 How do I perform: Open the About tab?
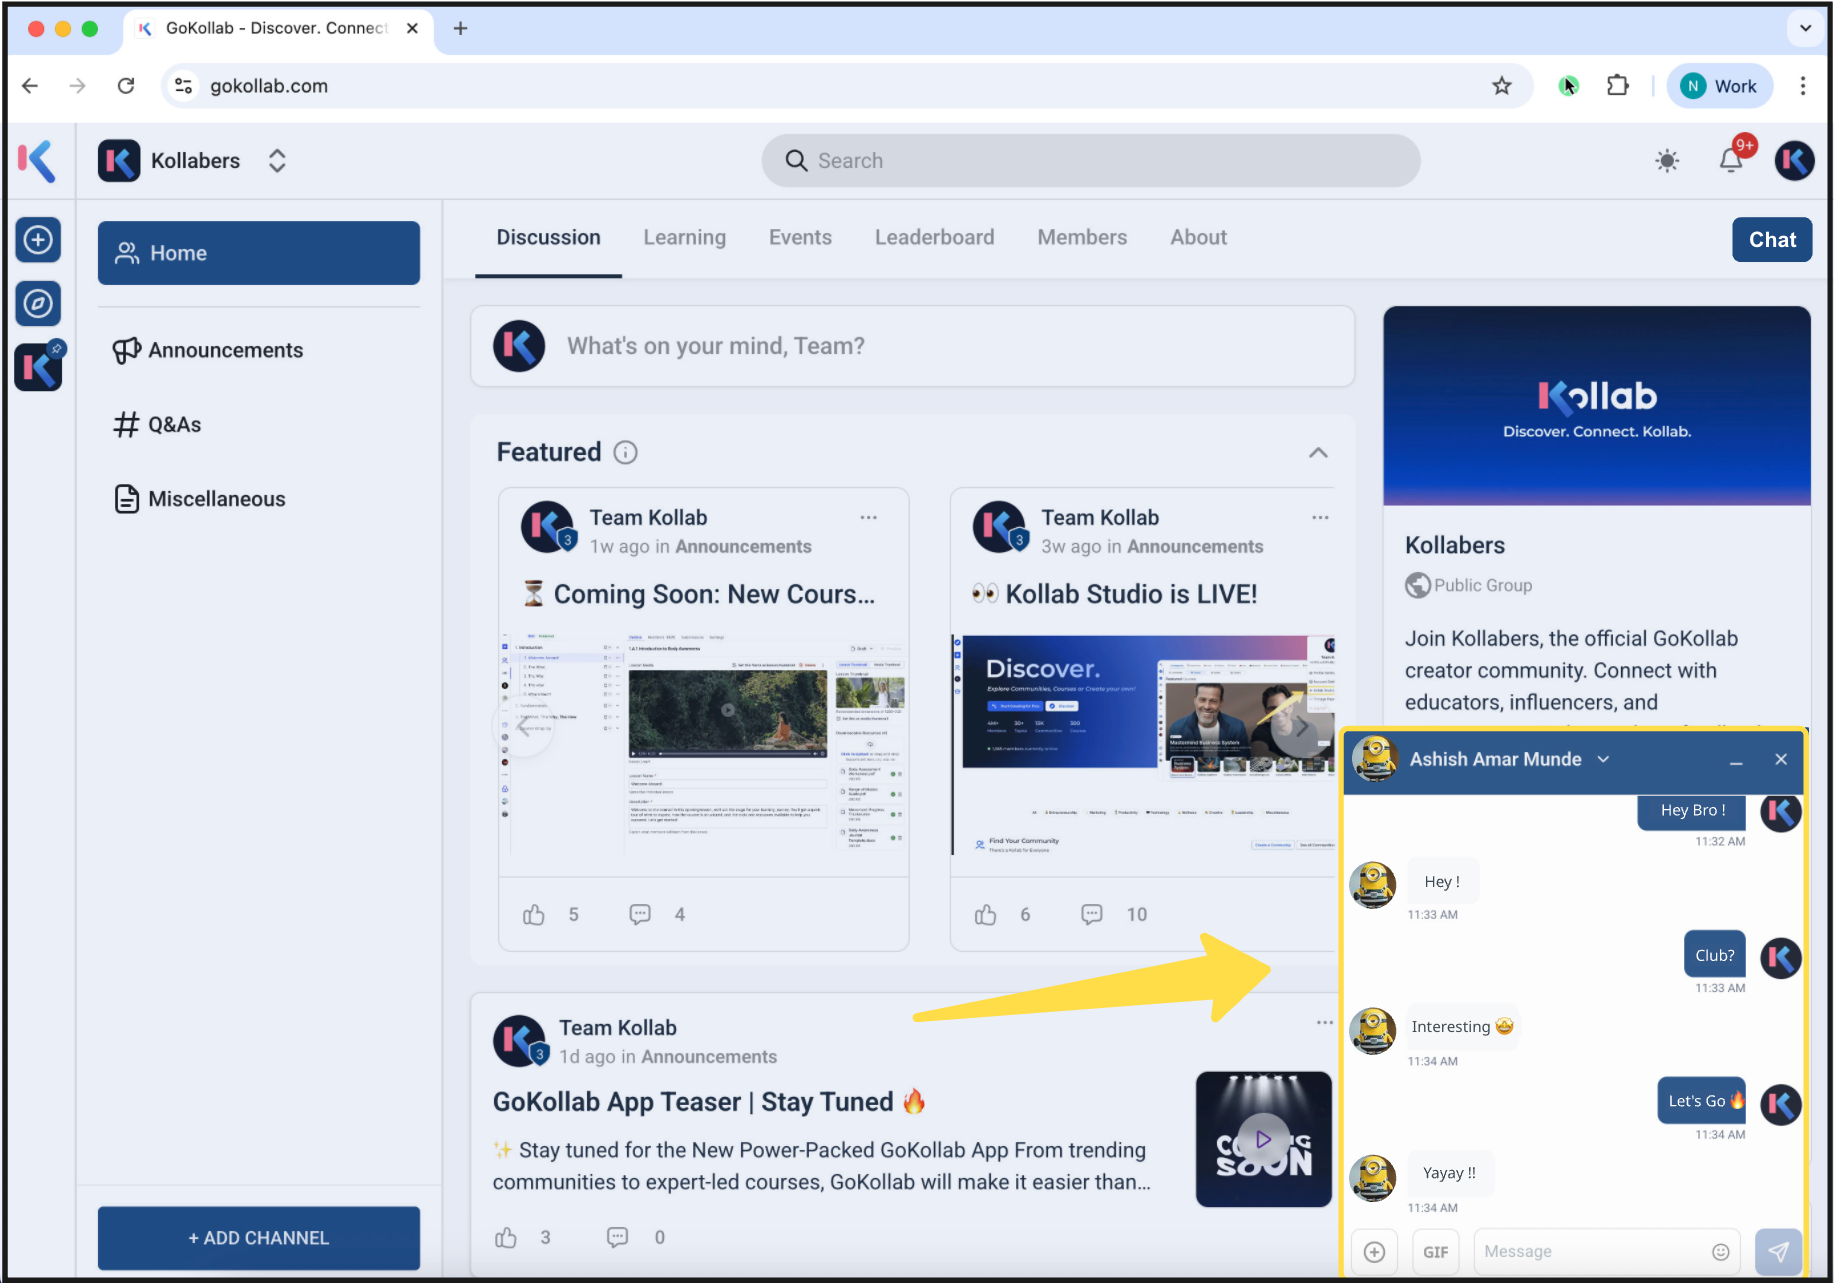coord(1198,238)
